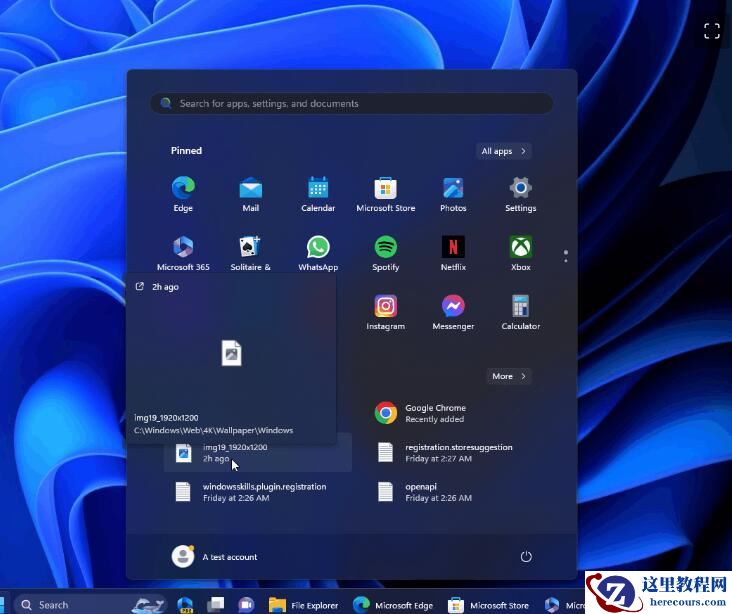Show More recommended items
732x614 pixels.
click(509, 376)
